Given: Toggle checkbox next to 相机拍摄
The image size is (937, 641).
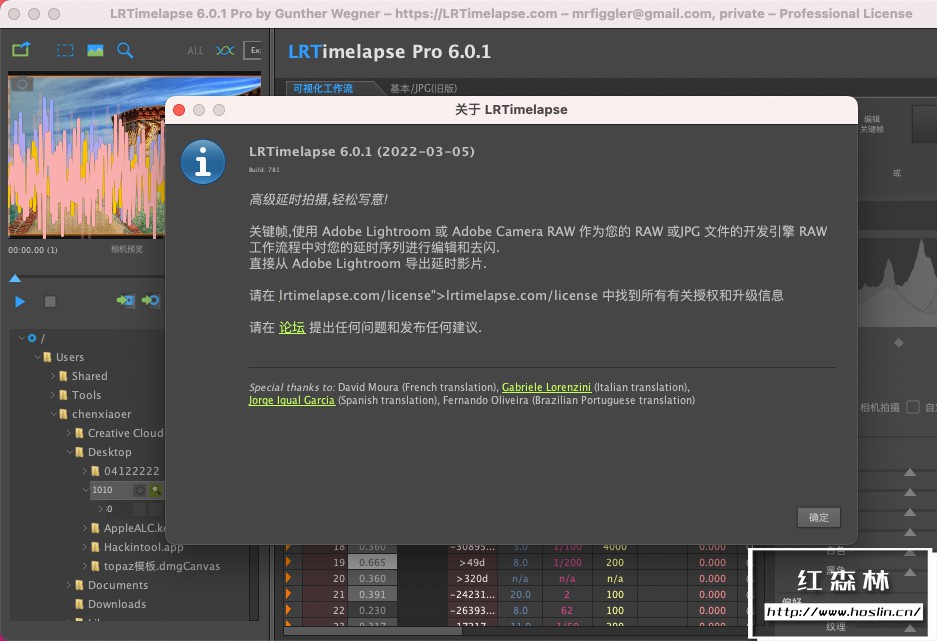Looking at the screenshot, I should 912,407.
